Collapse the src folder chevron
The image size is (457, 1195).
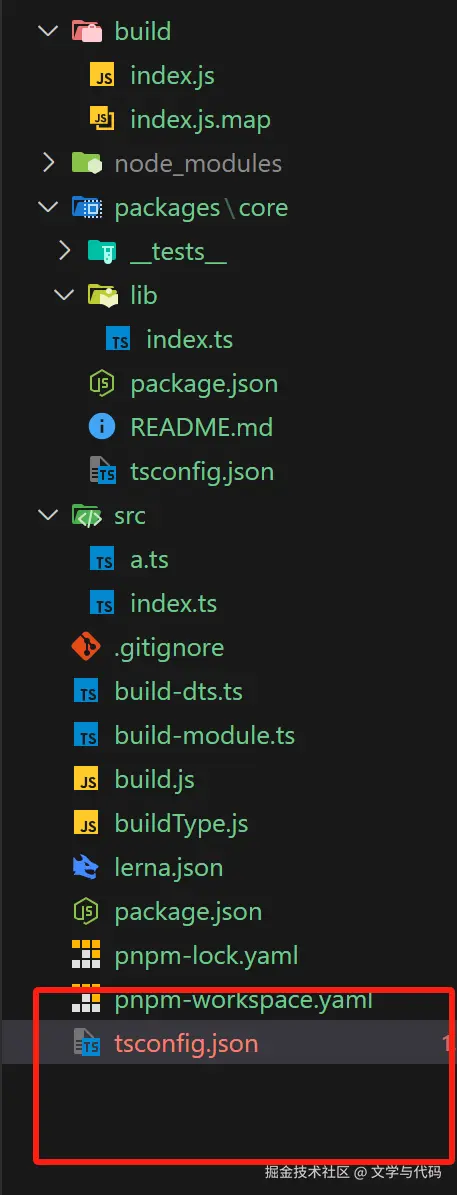click(48, 515)
